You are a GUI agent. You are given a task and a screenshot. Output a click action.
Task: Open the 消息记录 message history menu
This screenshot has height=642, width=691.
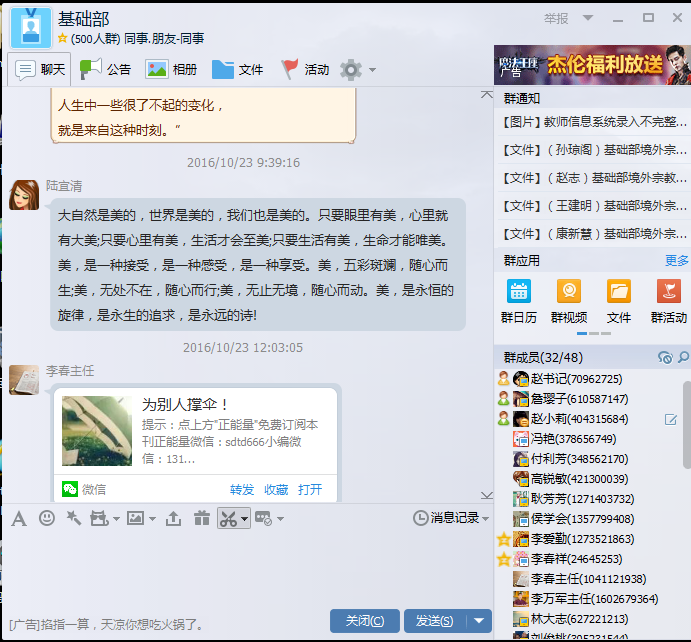452,518
